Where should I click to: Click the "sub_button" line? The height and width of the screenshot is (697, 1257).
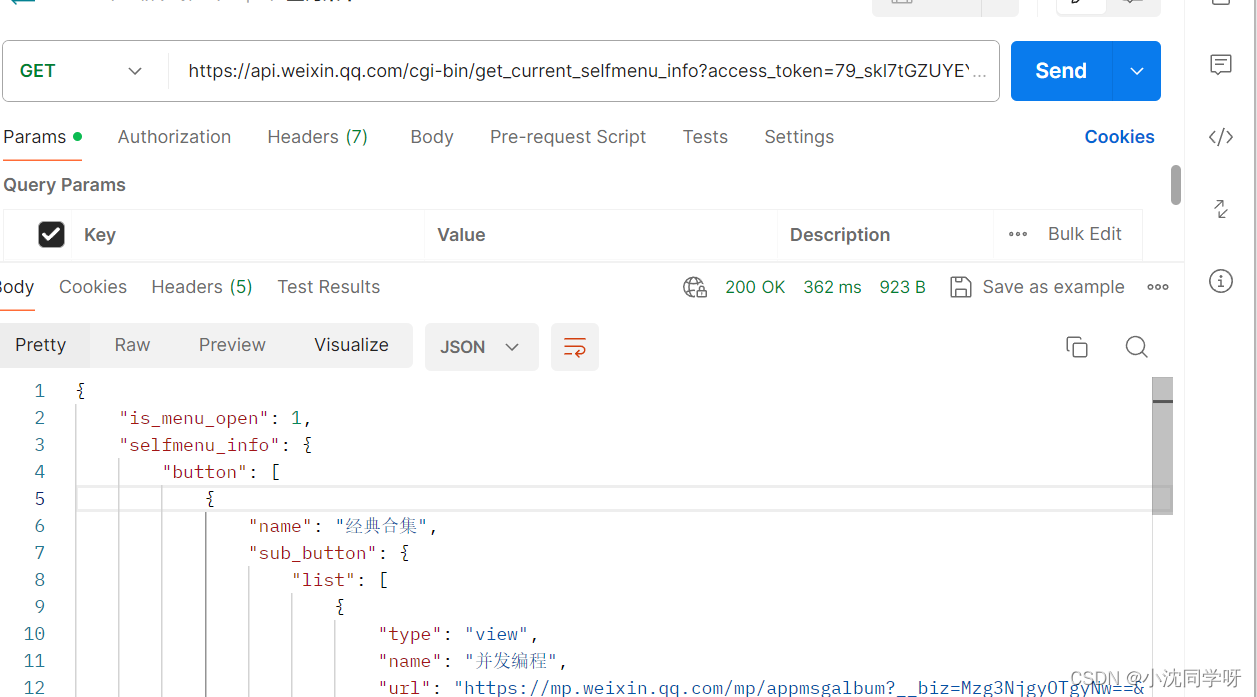[x=329, y=553]
